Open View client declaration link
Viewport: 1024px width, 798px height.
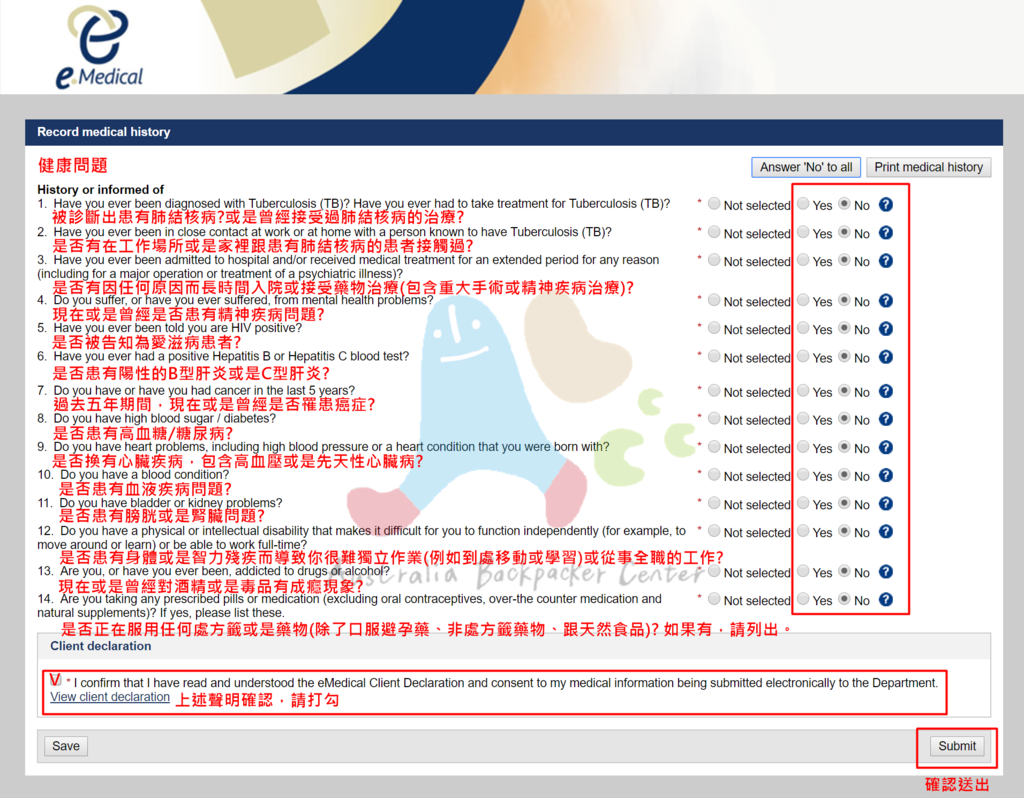110,697
